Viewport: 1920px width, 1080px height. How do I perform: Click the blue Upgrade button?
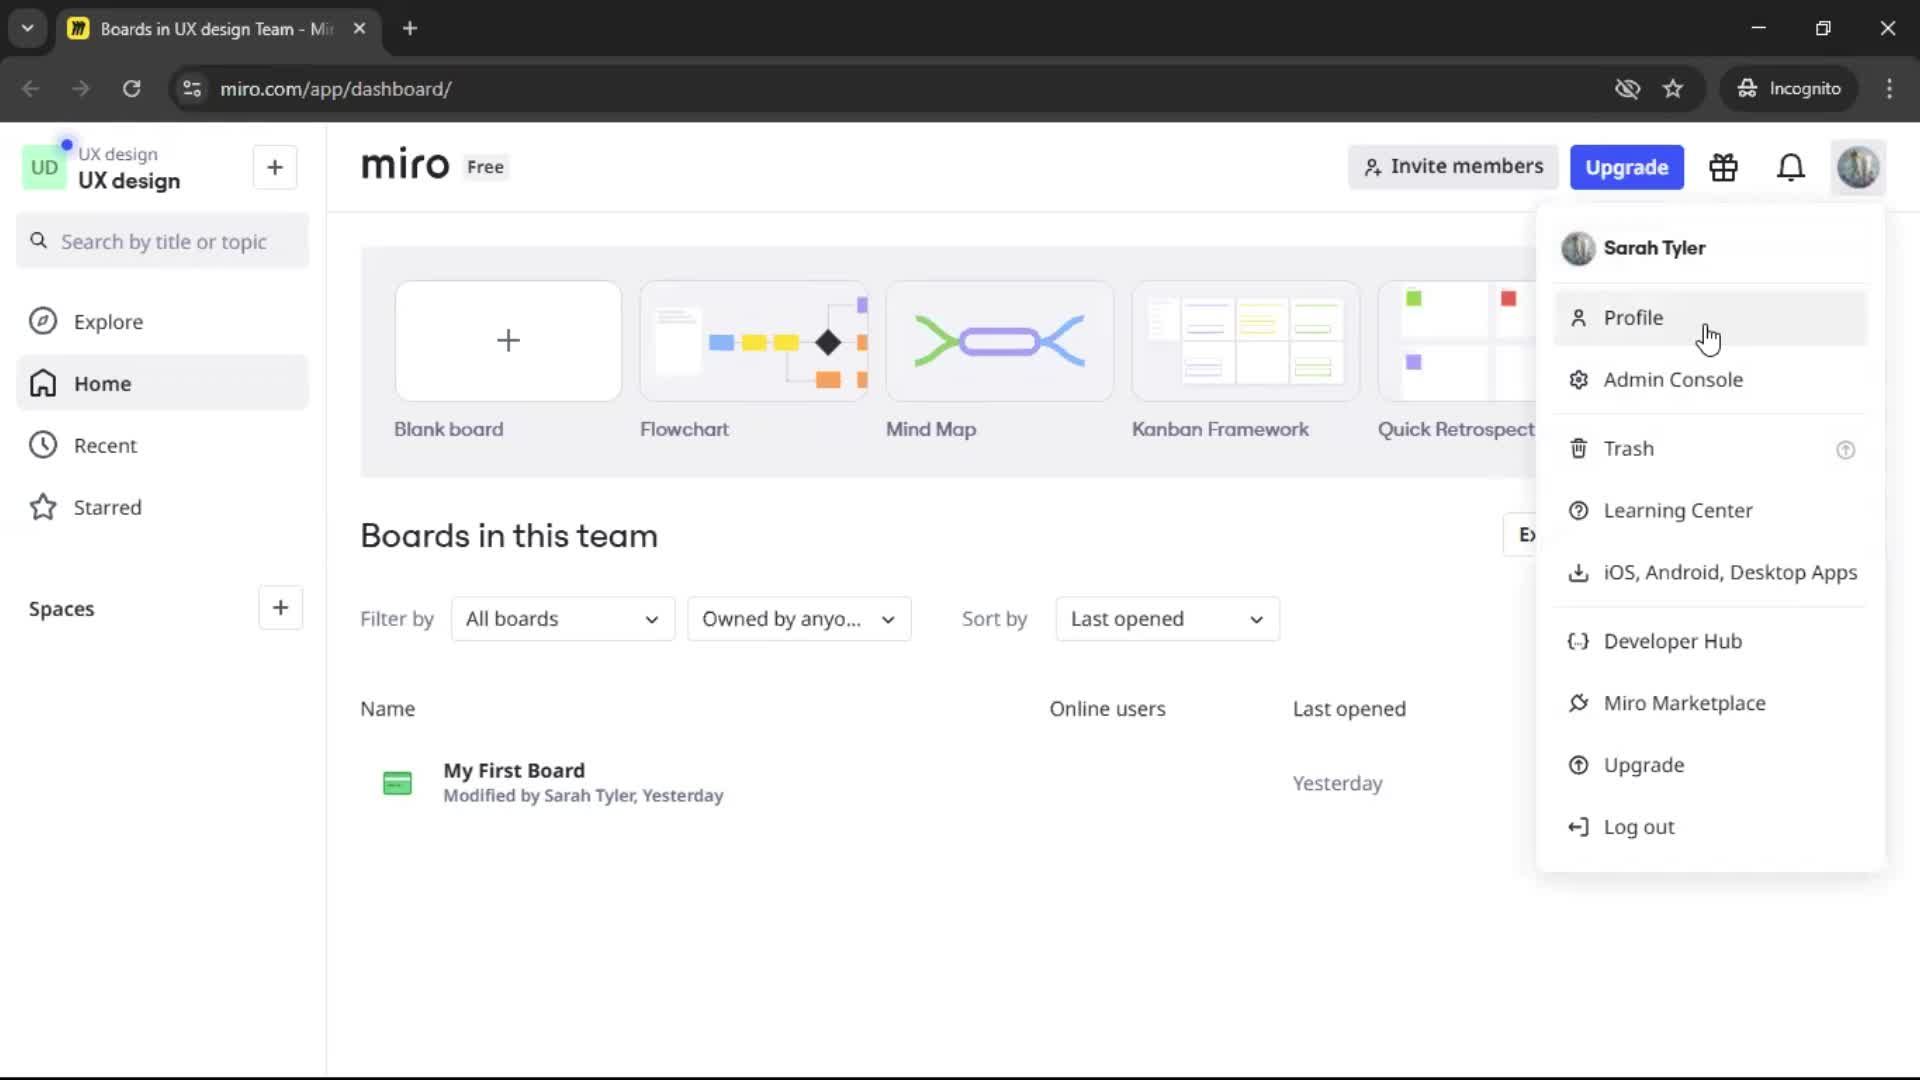(1627, 167)
